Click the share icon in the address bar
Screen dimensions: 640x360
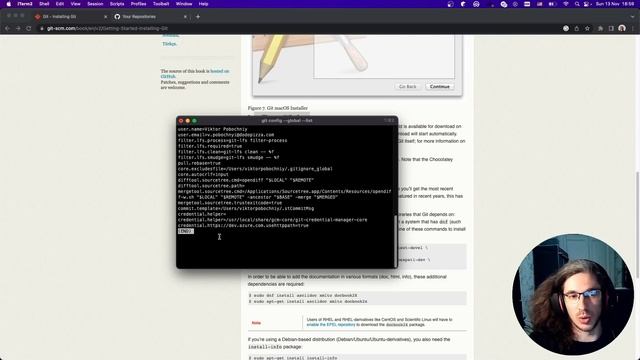pos(577,29)
